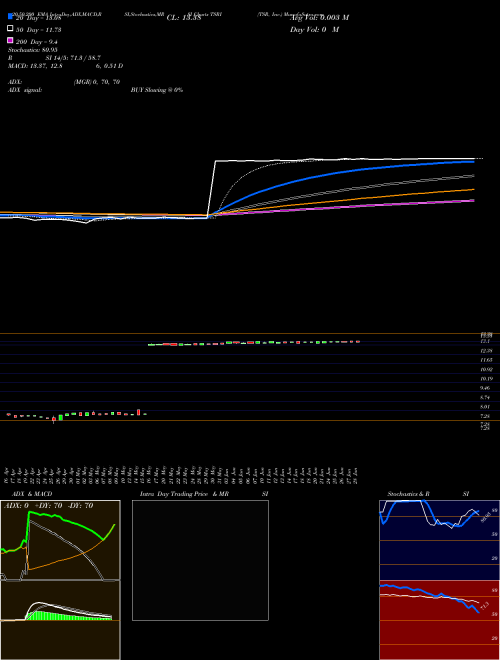
Task: Click the 'ADX & MACD' panel title
Action: point(32,494)
